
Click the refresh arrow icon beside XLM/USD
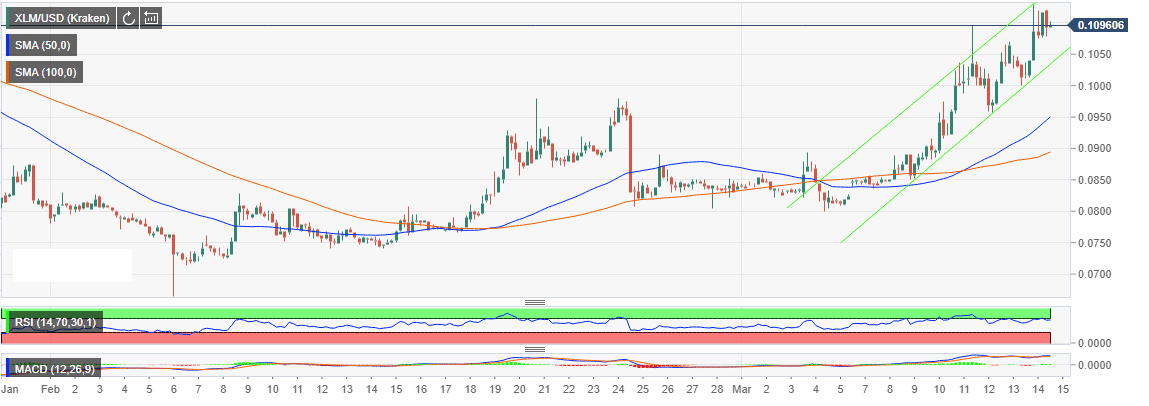point(128,18)
